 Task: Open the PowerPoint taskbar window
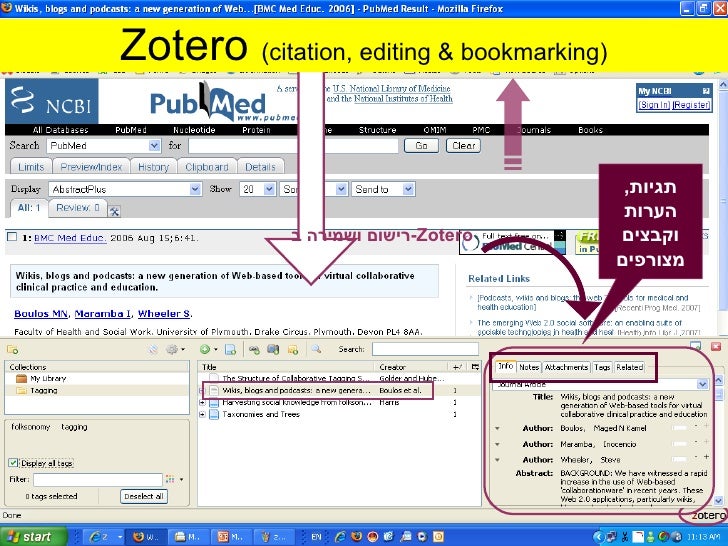(x=232, y=537)
